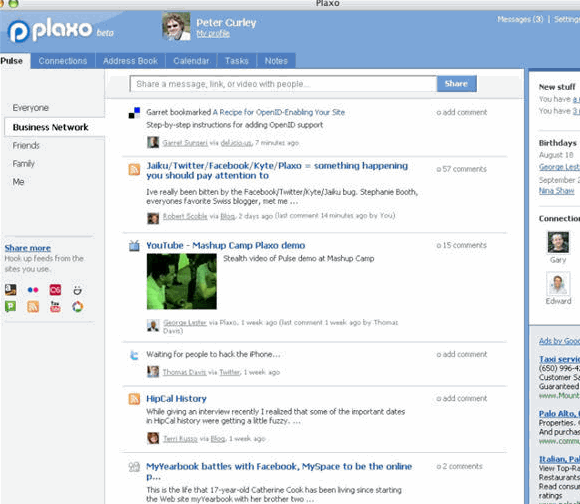The height and width of the screenshot is (504, 580).
Task: Open the Garret Sunseri name link
Action: [185, 143]
